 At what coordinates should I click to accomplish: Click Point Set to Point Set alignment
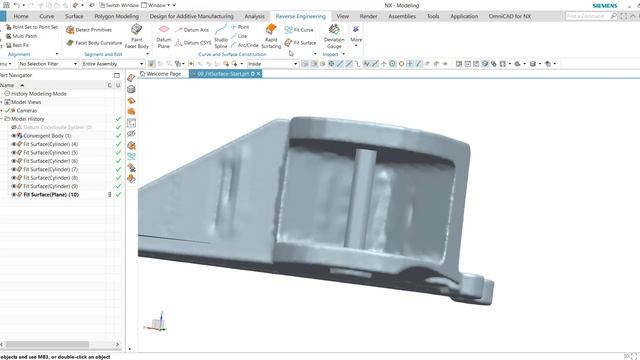(31, 27)
